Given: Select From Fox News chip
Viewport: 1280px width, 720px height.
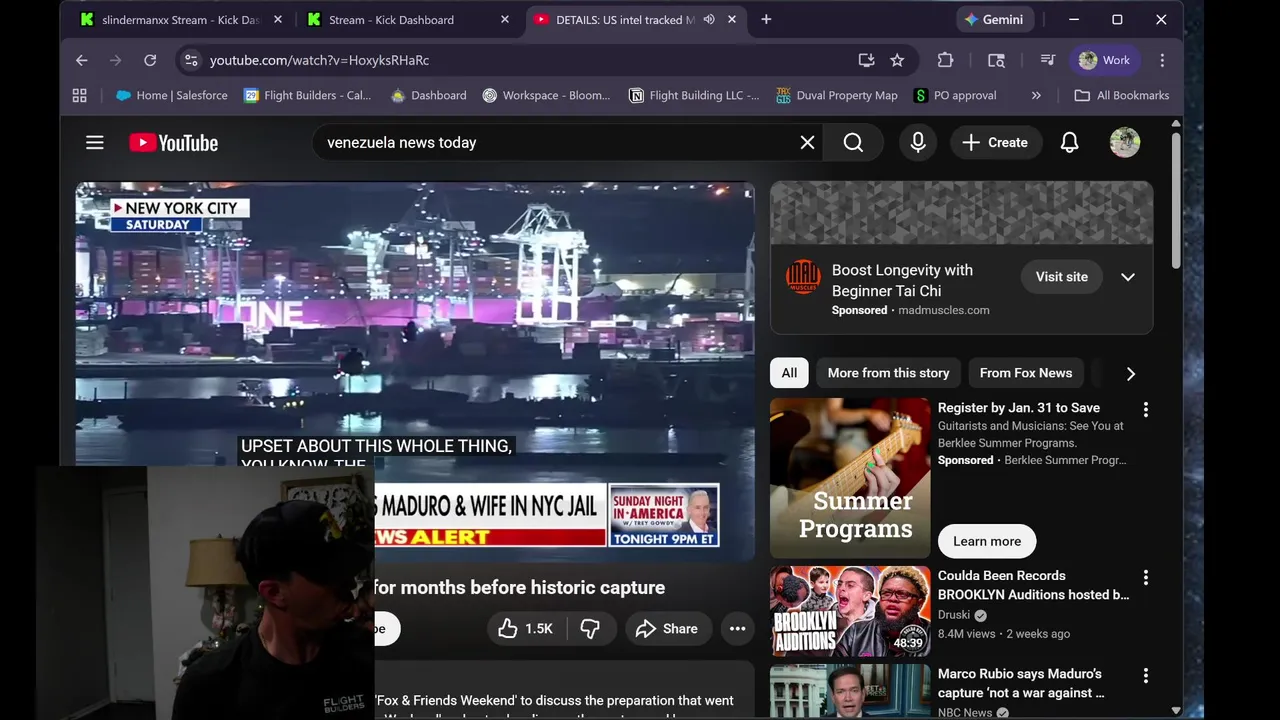Looking at the screenshot, I should (1025, 373).
